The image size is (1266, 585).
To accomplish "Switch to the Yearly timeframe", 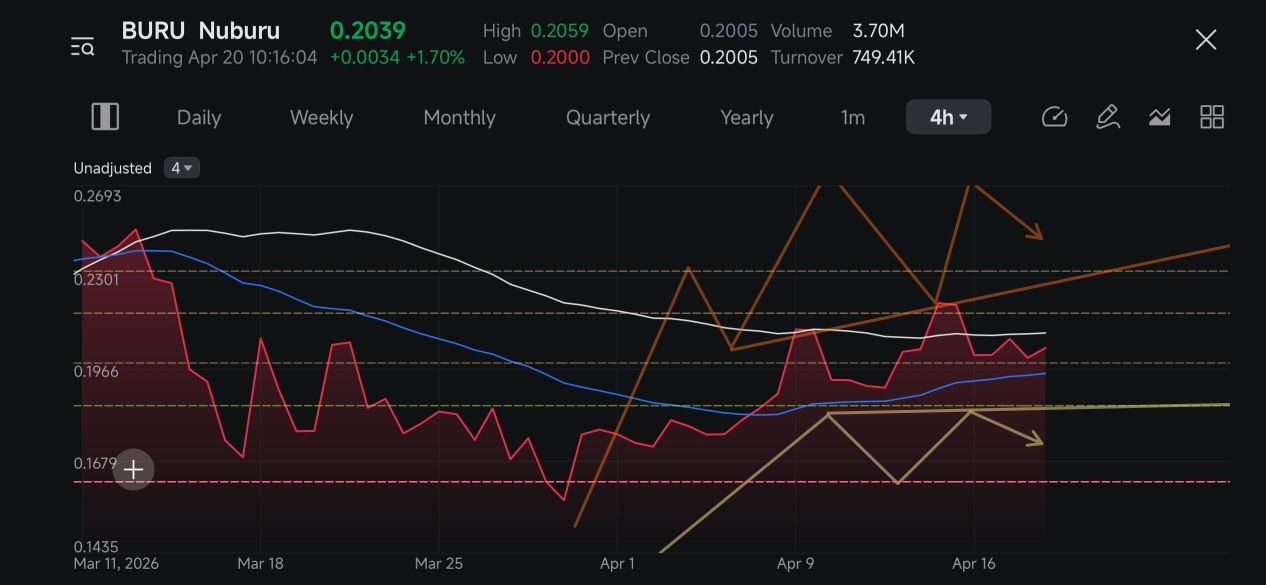I will [x=747, y=117].
